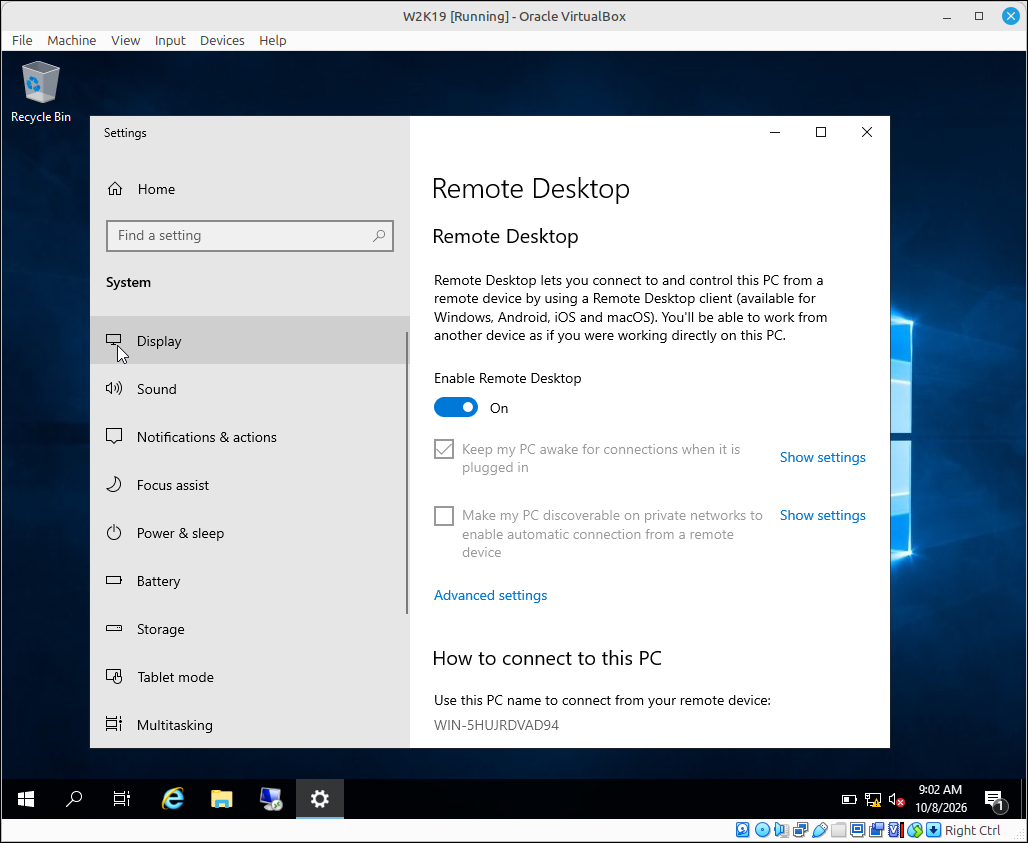Click the VirtualBox optical disc status icon
Screen dimensions: 1028x843
pos(762,830)
